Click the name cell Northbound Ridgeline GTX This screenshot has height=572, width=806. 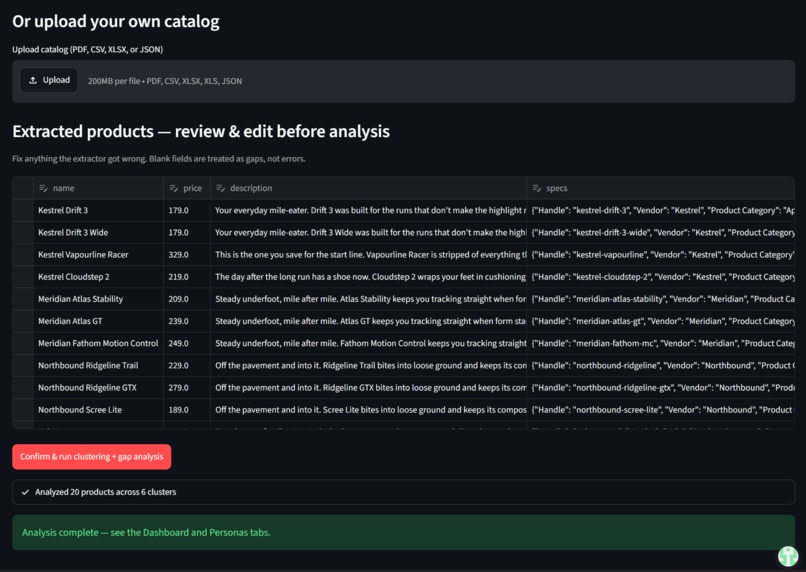(x=98, y=388)
